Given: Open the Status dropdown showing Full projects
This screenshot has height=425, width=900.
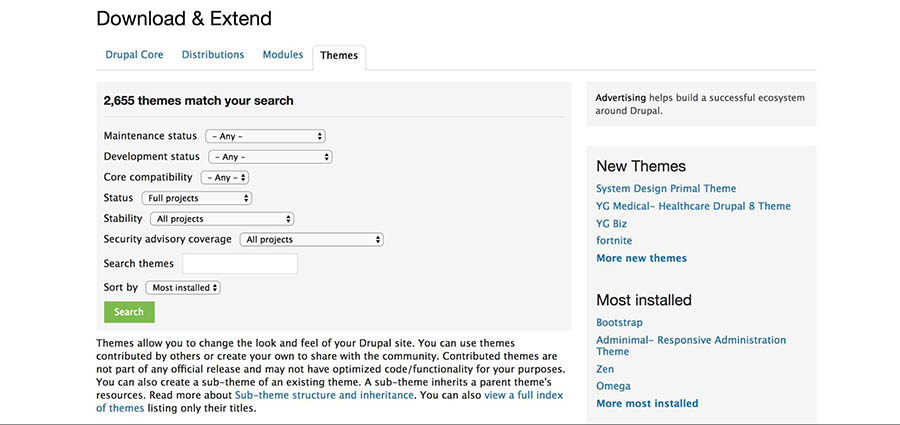Looking at the screenshot, I should 197,198.
